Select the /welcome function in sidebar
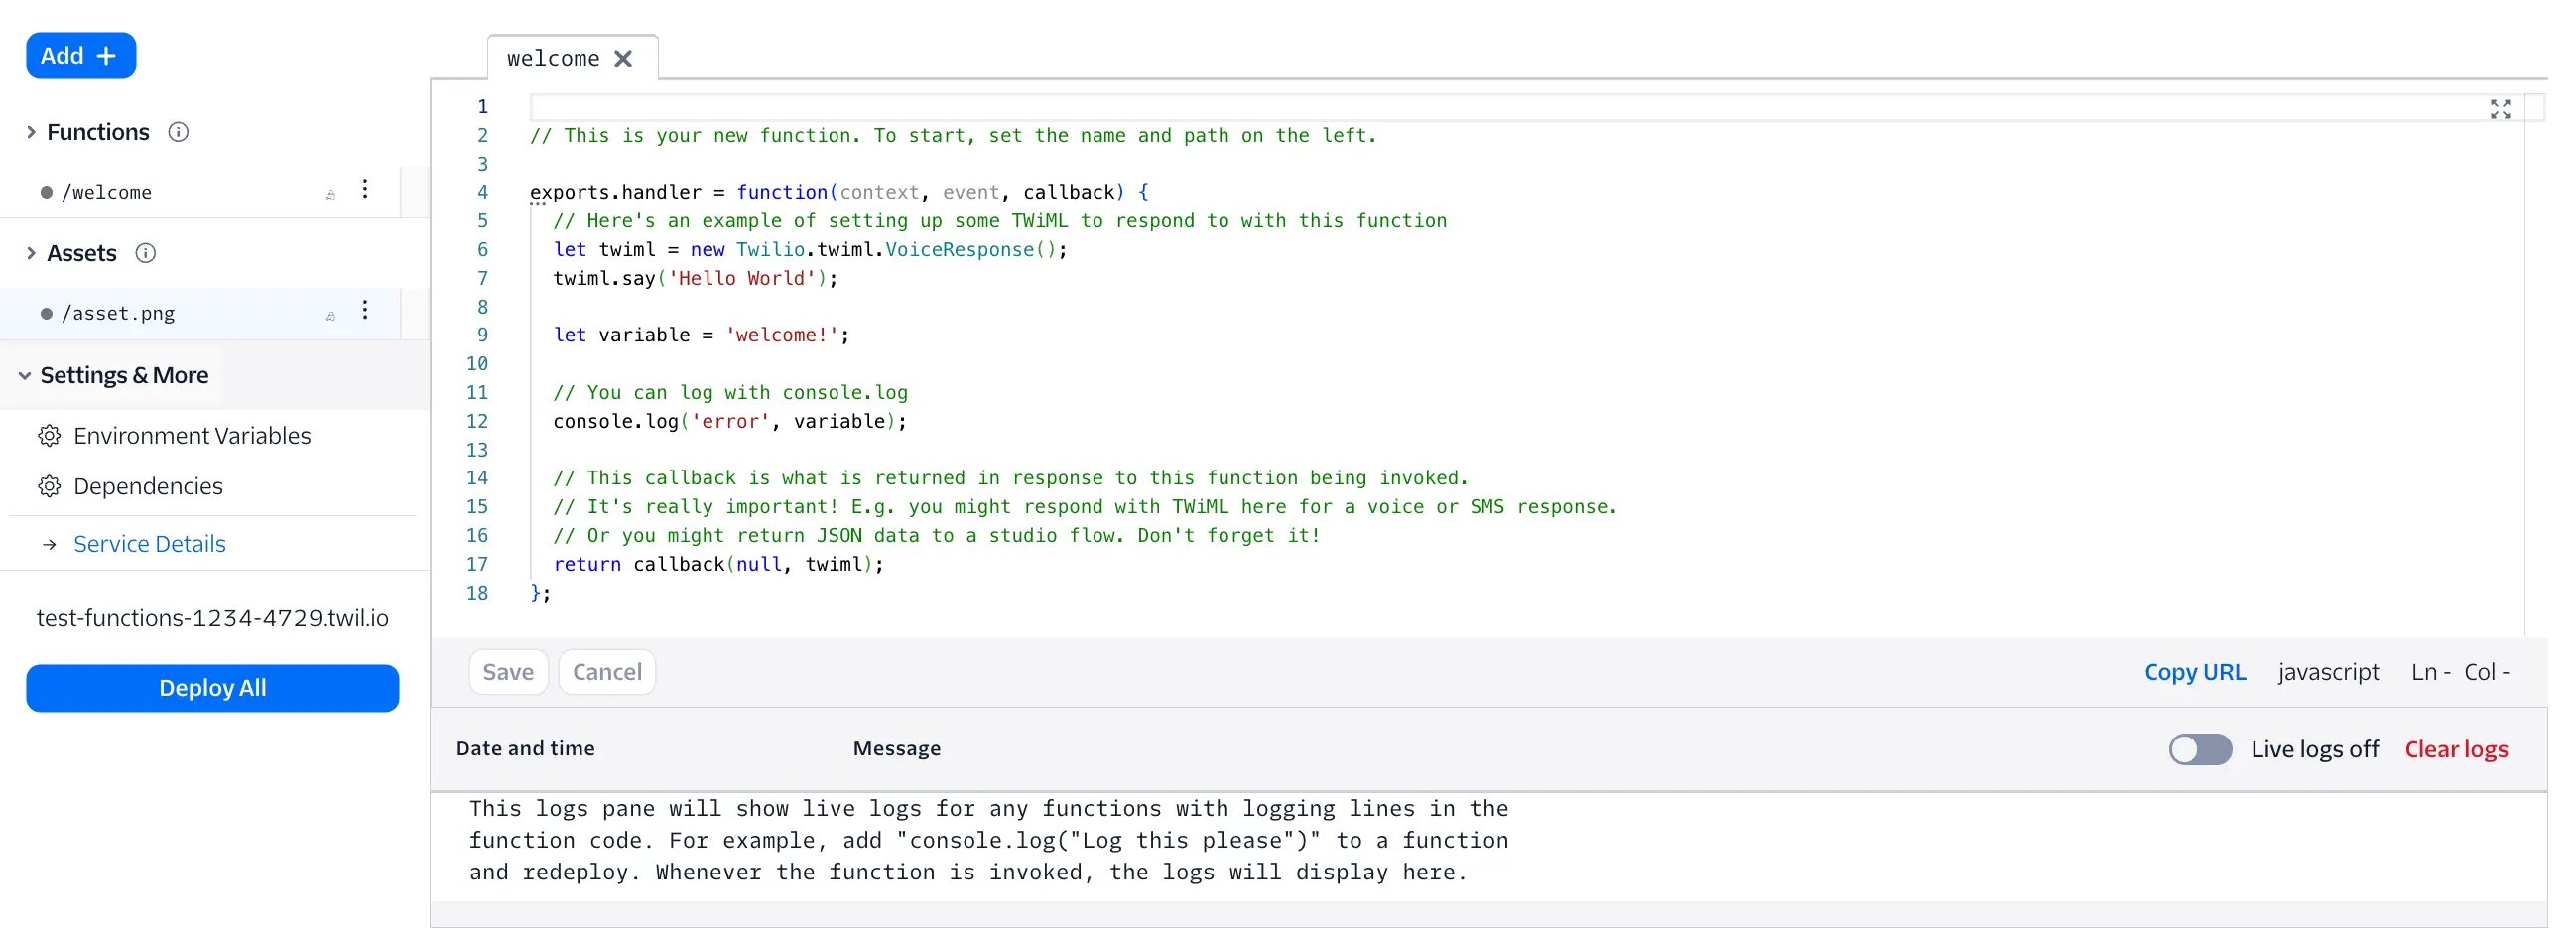Viewport: 2576px width, 941px height. (x=107, y=192)
